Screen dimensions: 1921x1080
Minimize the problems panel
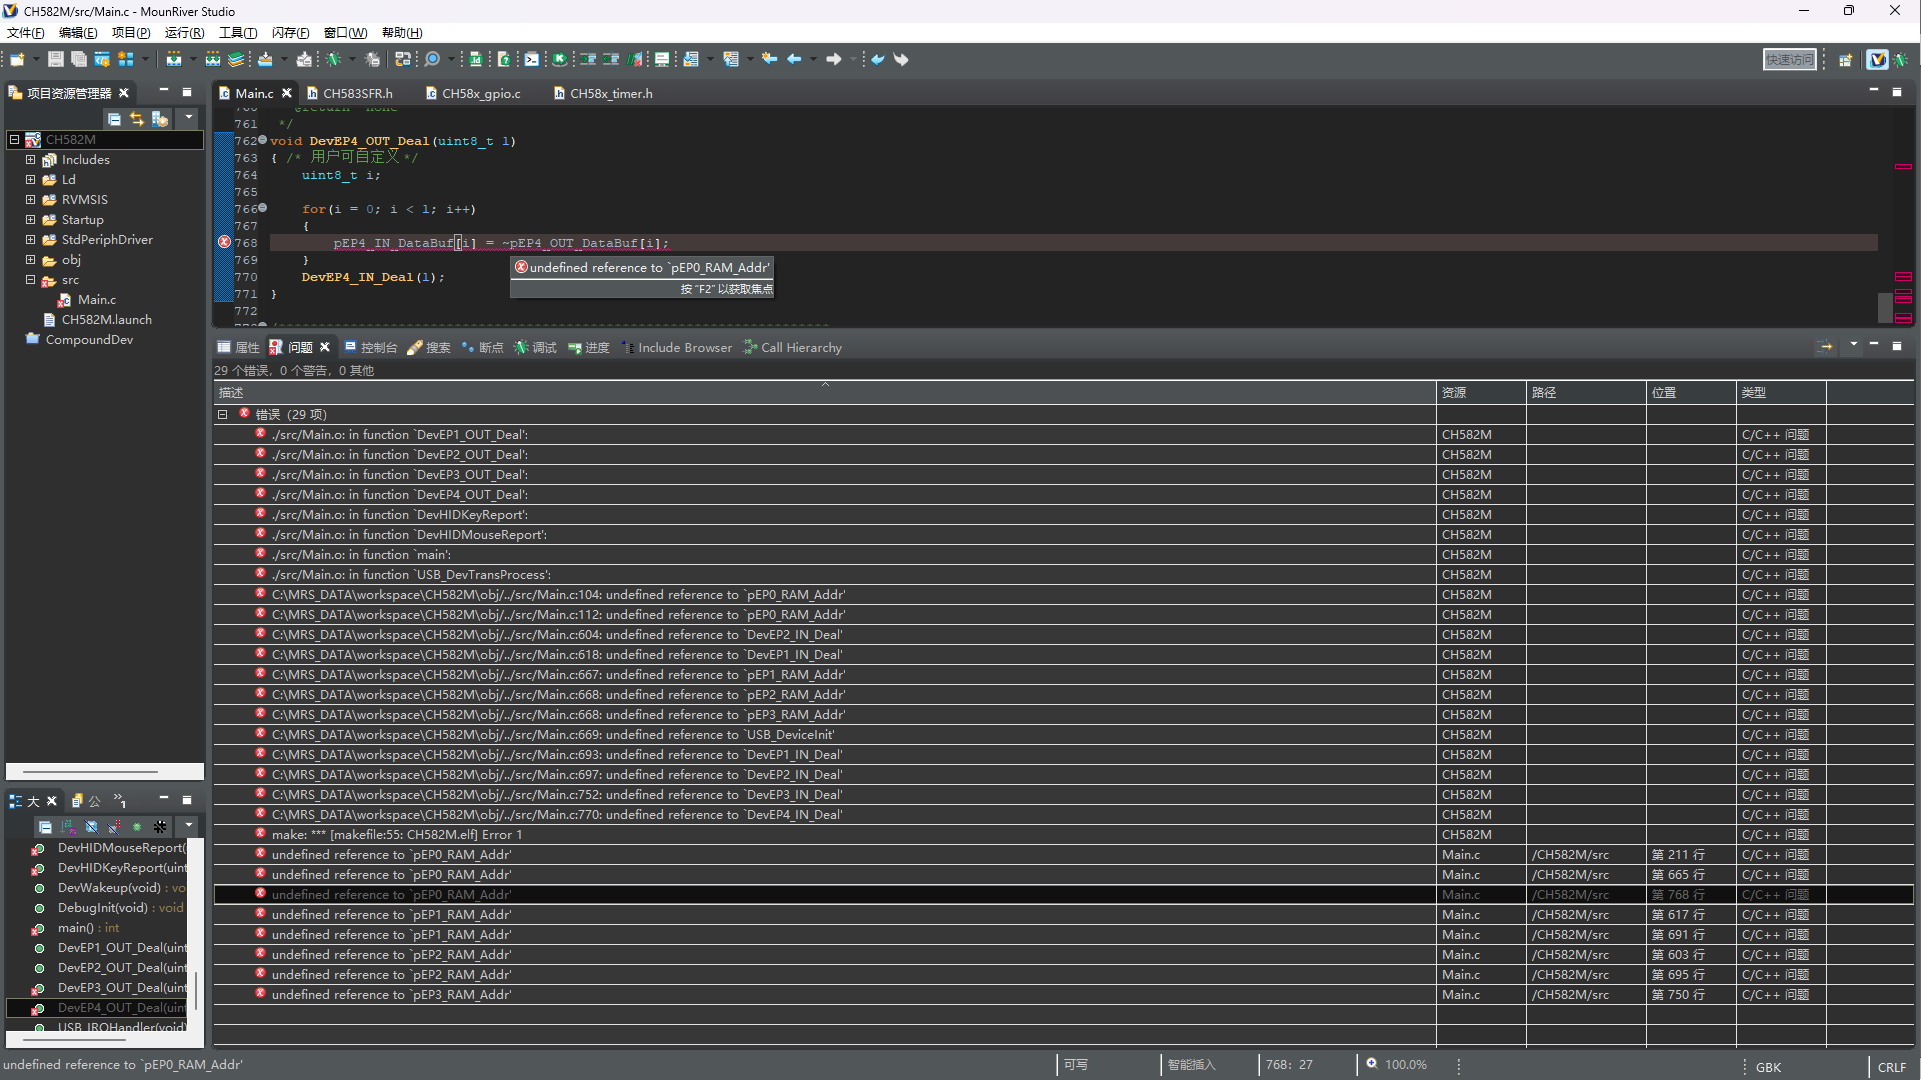1874,345
